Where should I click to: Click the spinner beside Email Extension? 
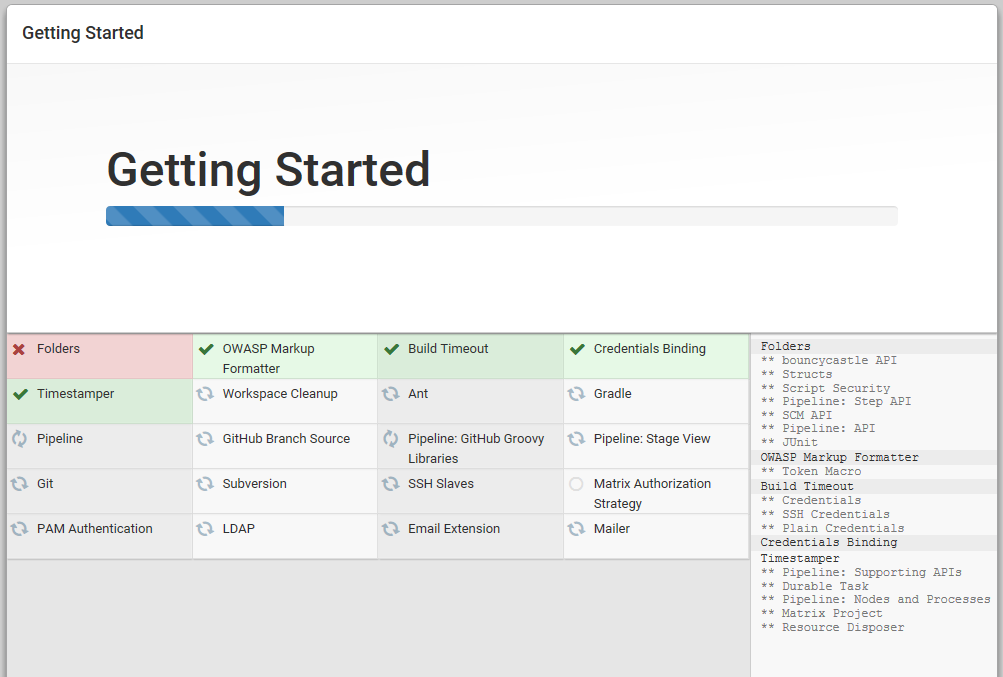coord(390,529)
